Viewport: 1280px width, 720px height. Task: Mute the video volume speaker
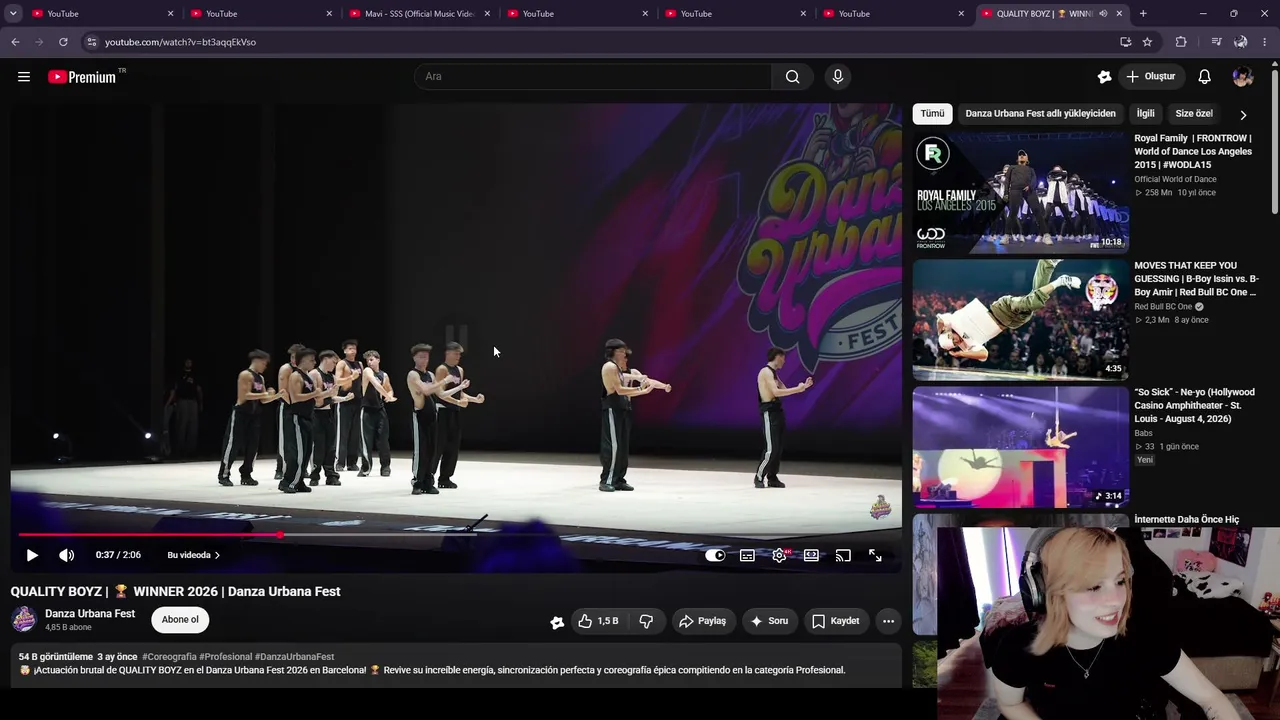[x=66, y=555]
